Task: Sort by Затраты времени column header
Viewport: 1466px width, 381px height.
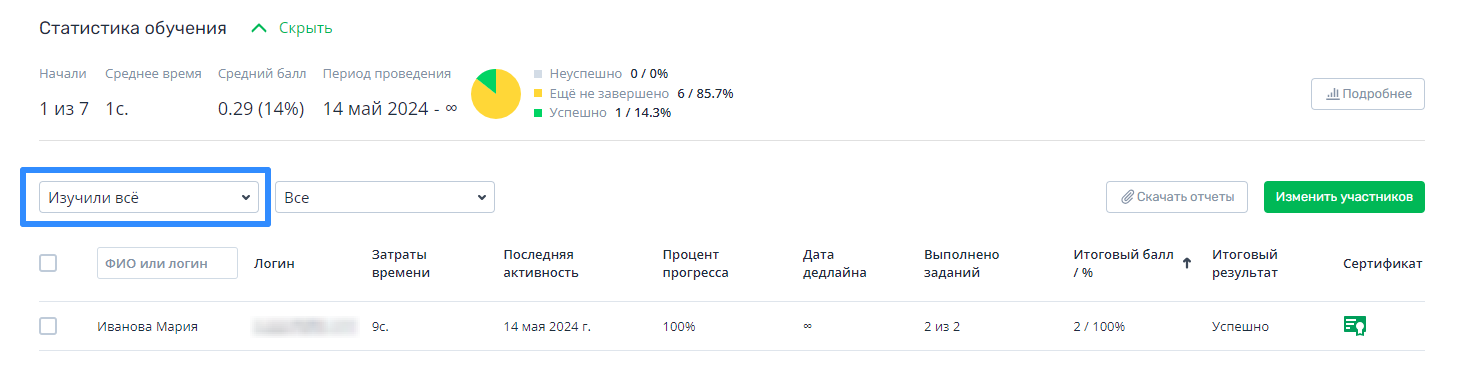Action: 401,263
